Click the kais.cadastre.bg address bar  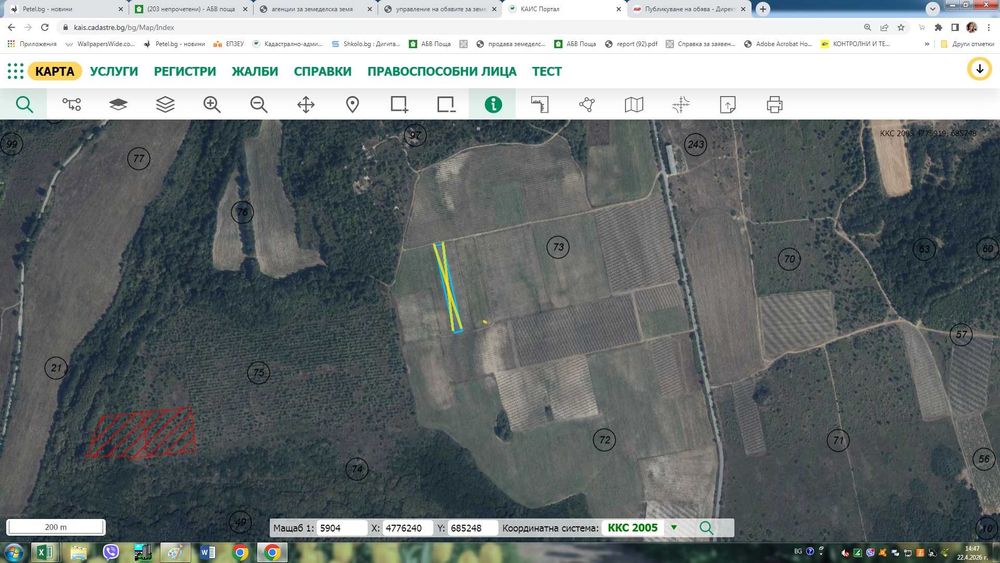pos(459,27)
